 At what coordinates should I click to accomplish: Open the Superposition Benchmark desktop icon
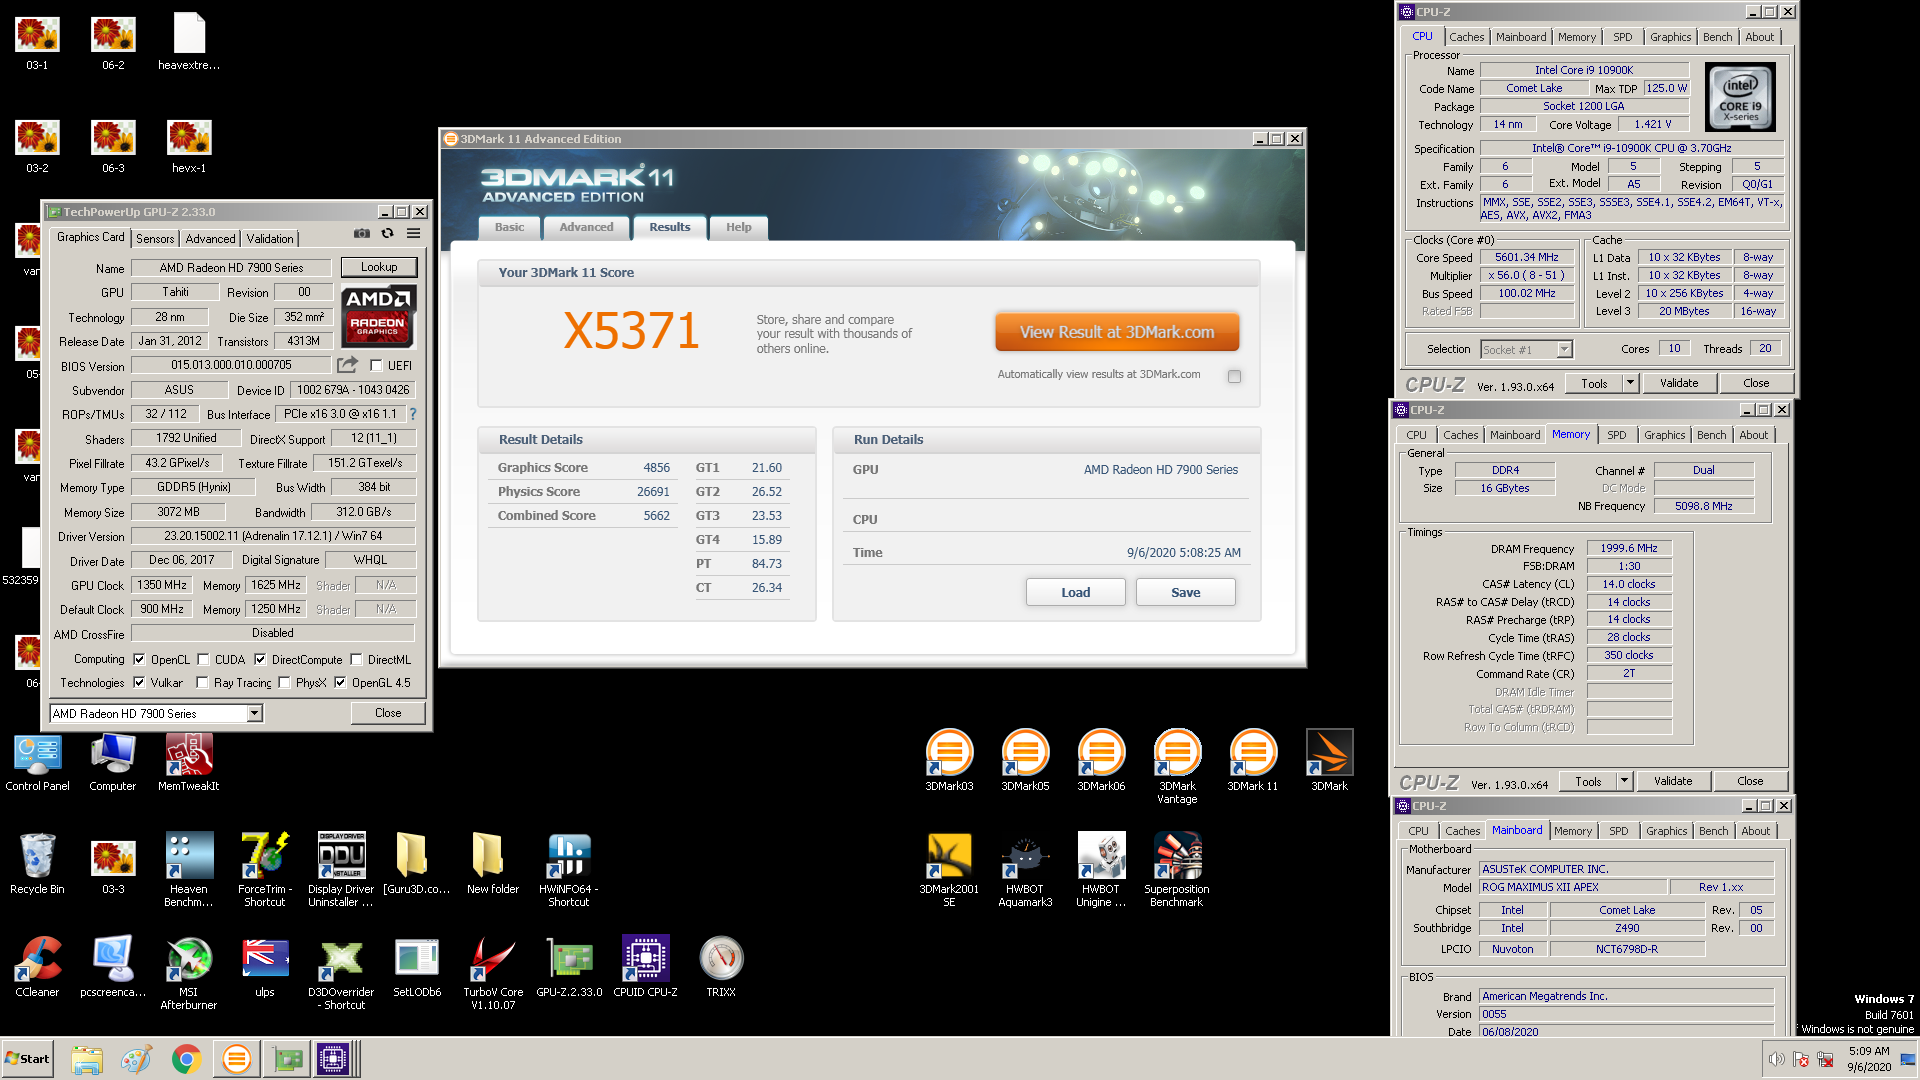(x=1177, y=870)
